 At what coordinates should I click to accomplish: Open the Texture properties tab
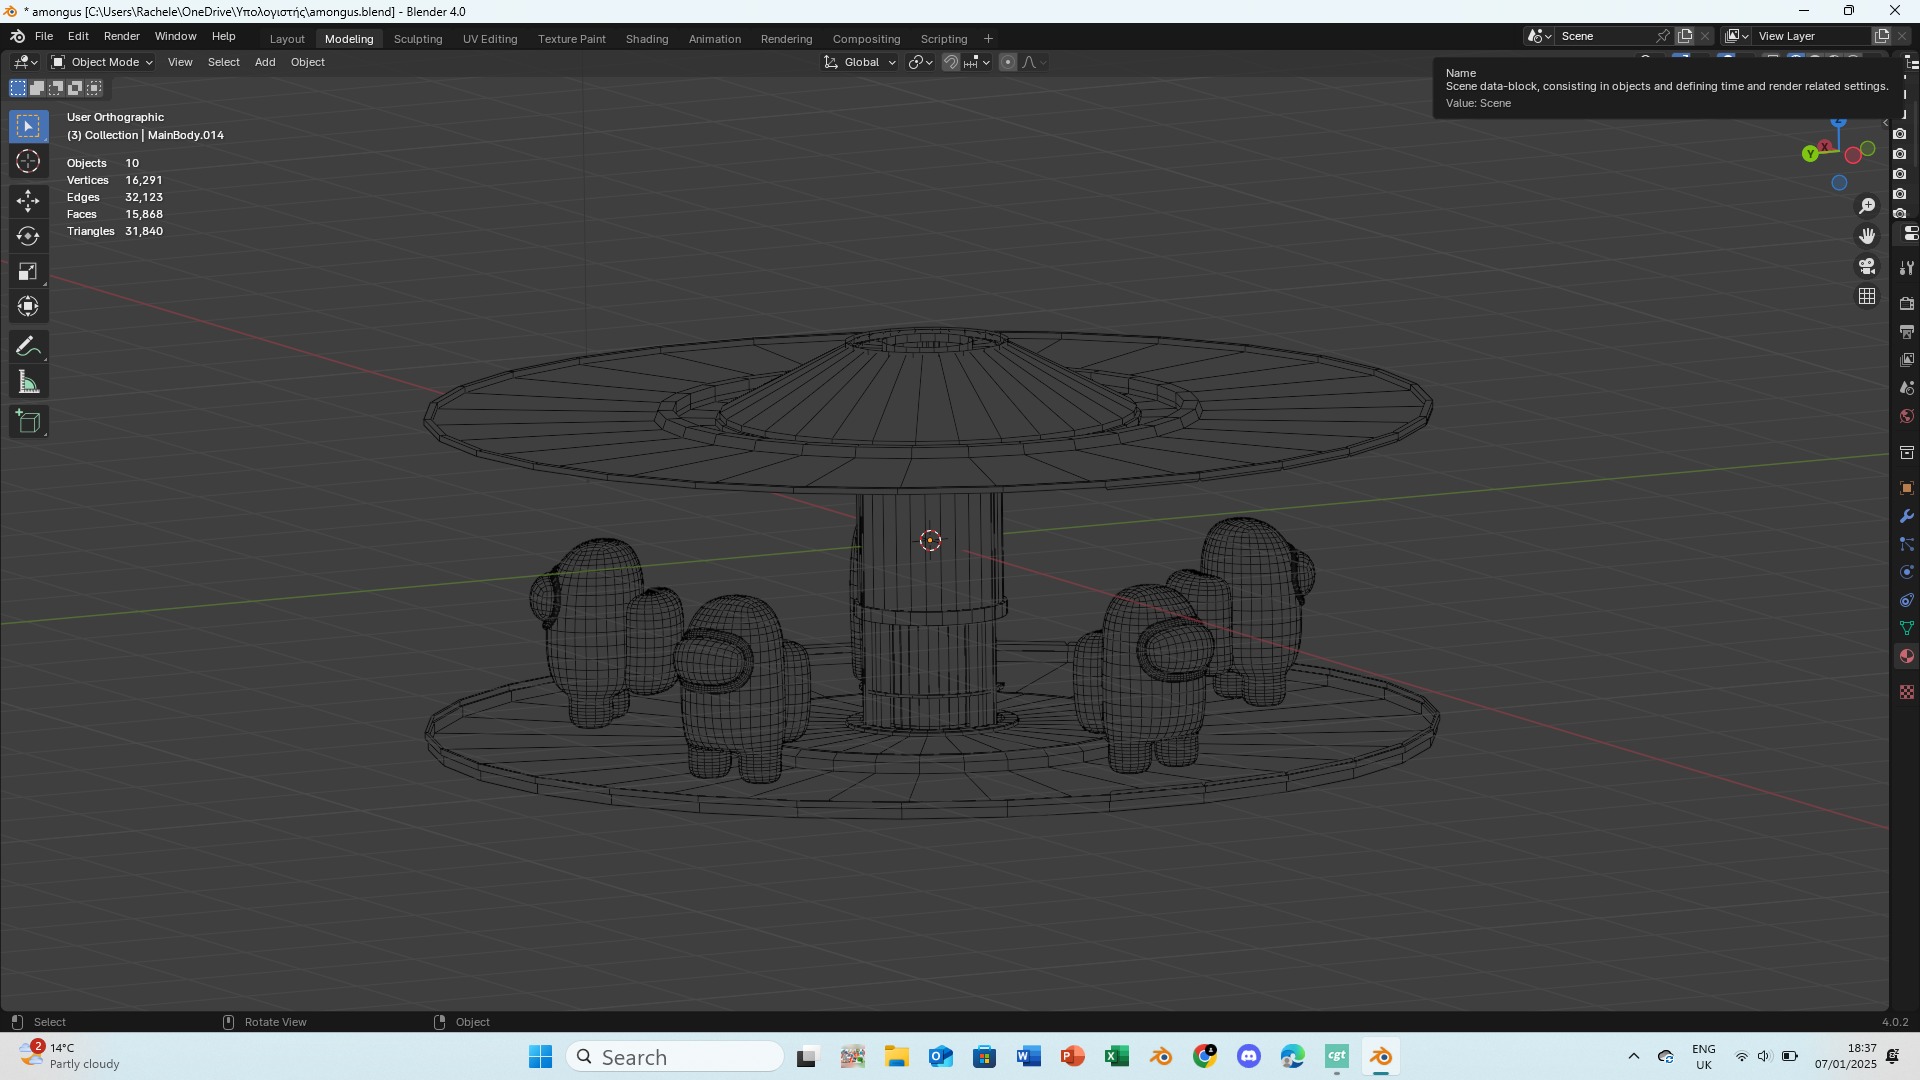coord(1907,692)
